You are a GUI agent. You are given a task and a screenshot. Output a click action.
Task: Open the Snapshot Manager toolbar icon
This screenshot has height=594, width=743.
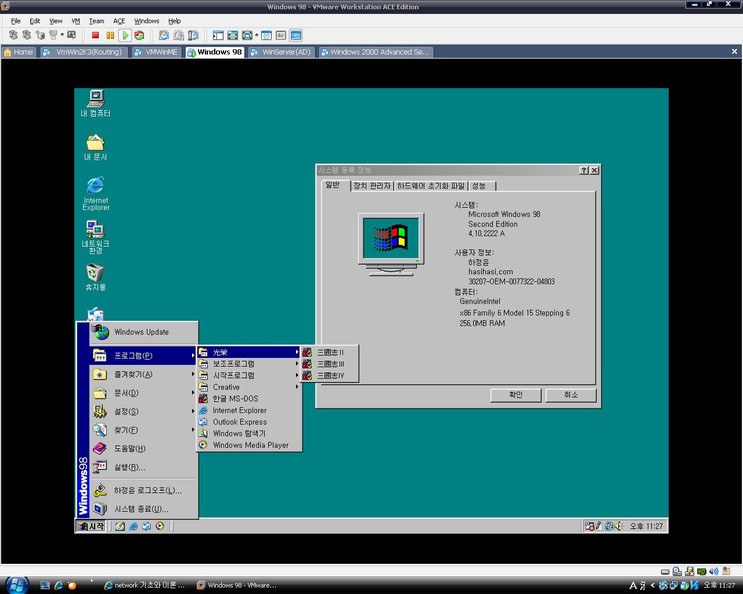pos(193,35)
